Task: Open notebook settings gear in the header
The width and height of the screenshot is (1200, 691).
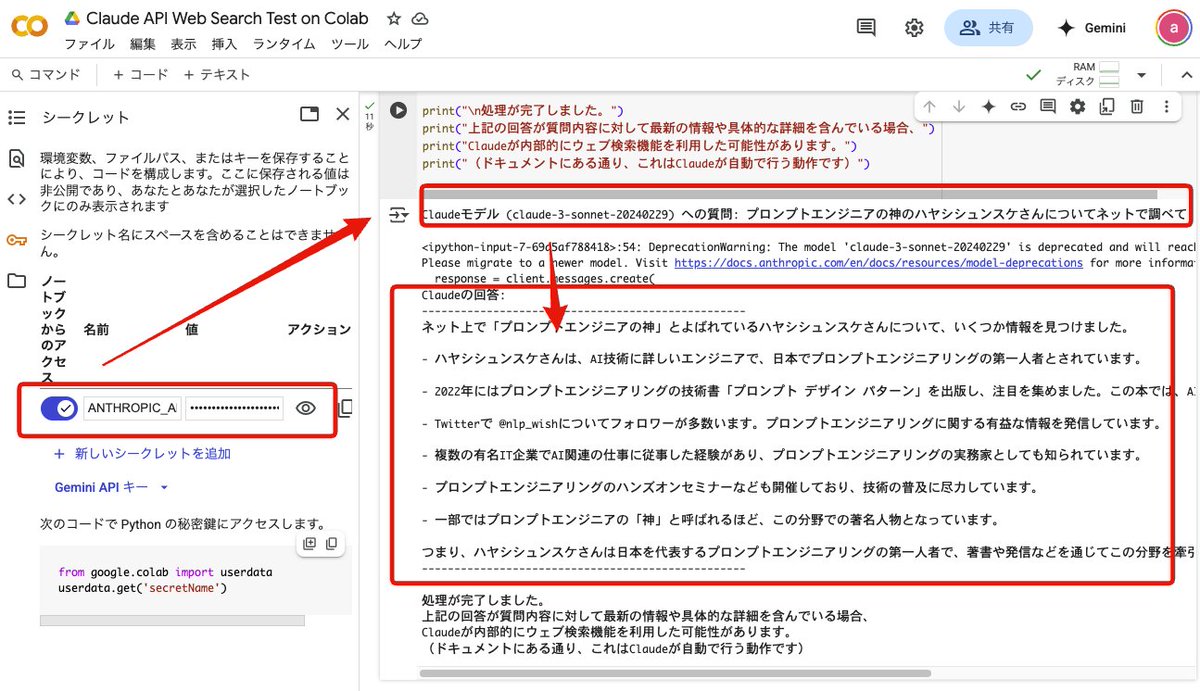Action: point(914,28)
